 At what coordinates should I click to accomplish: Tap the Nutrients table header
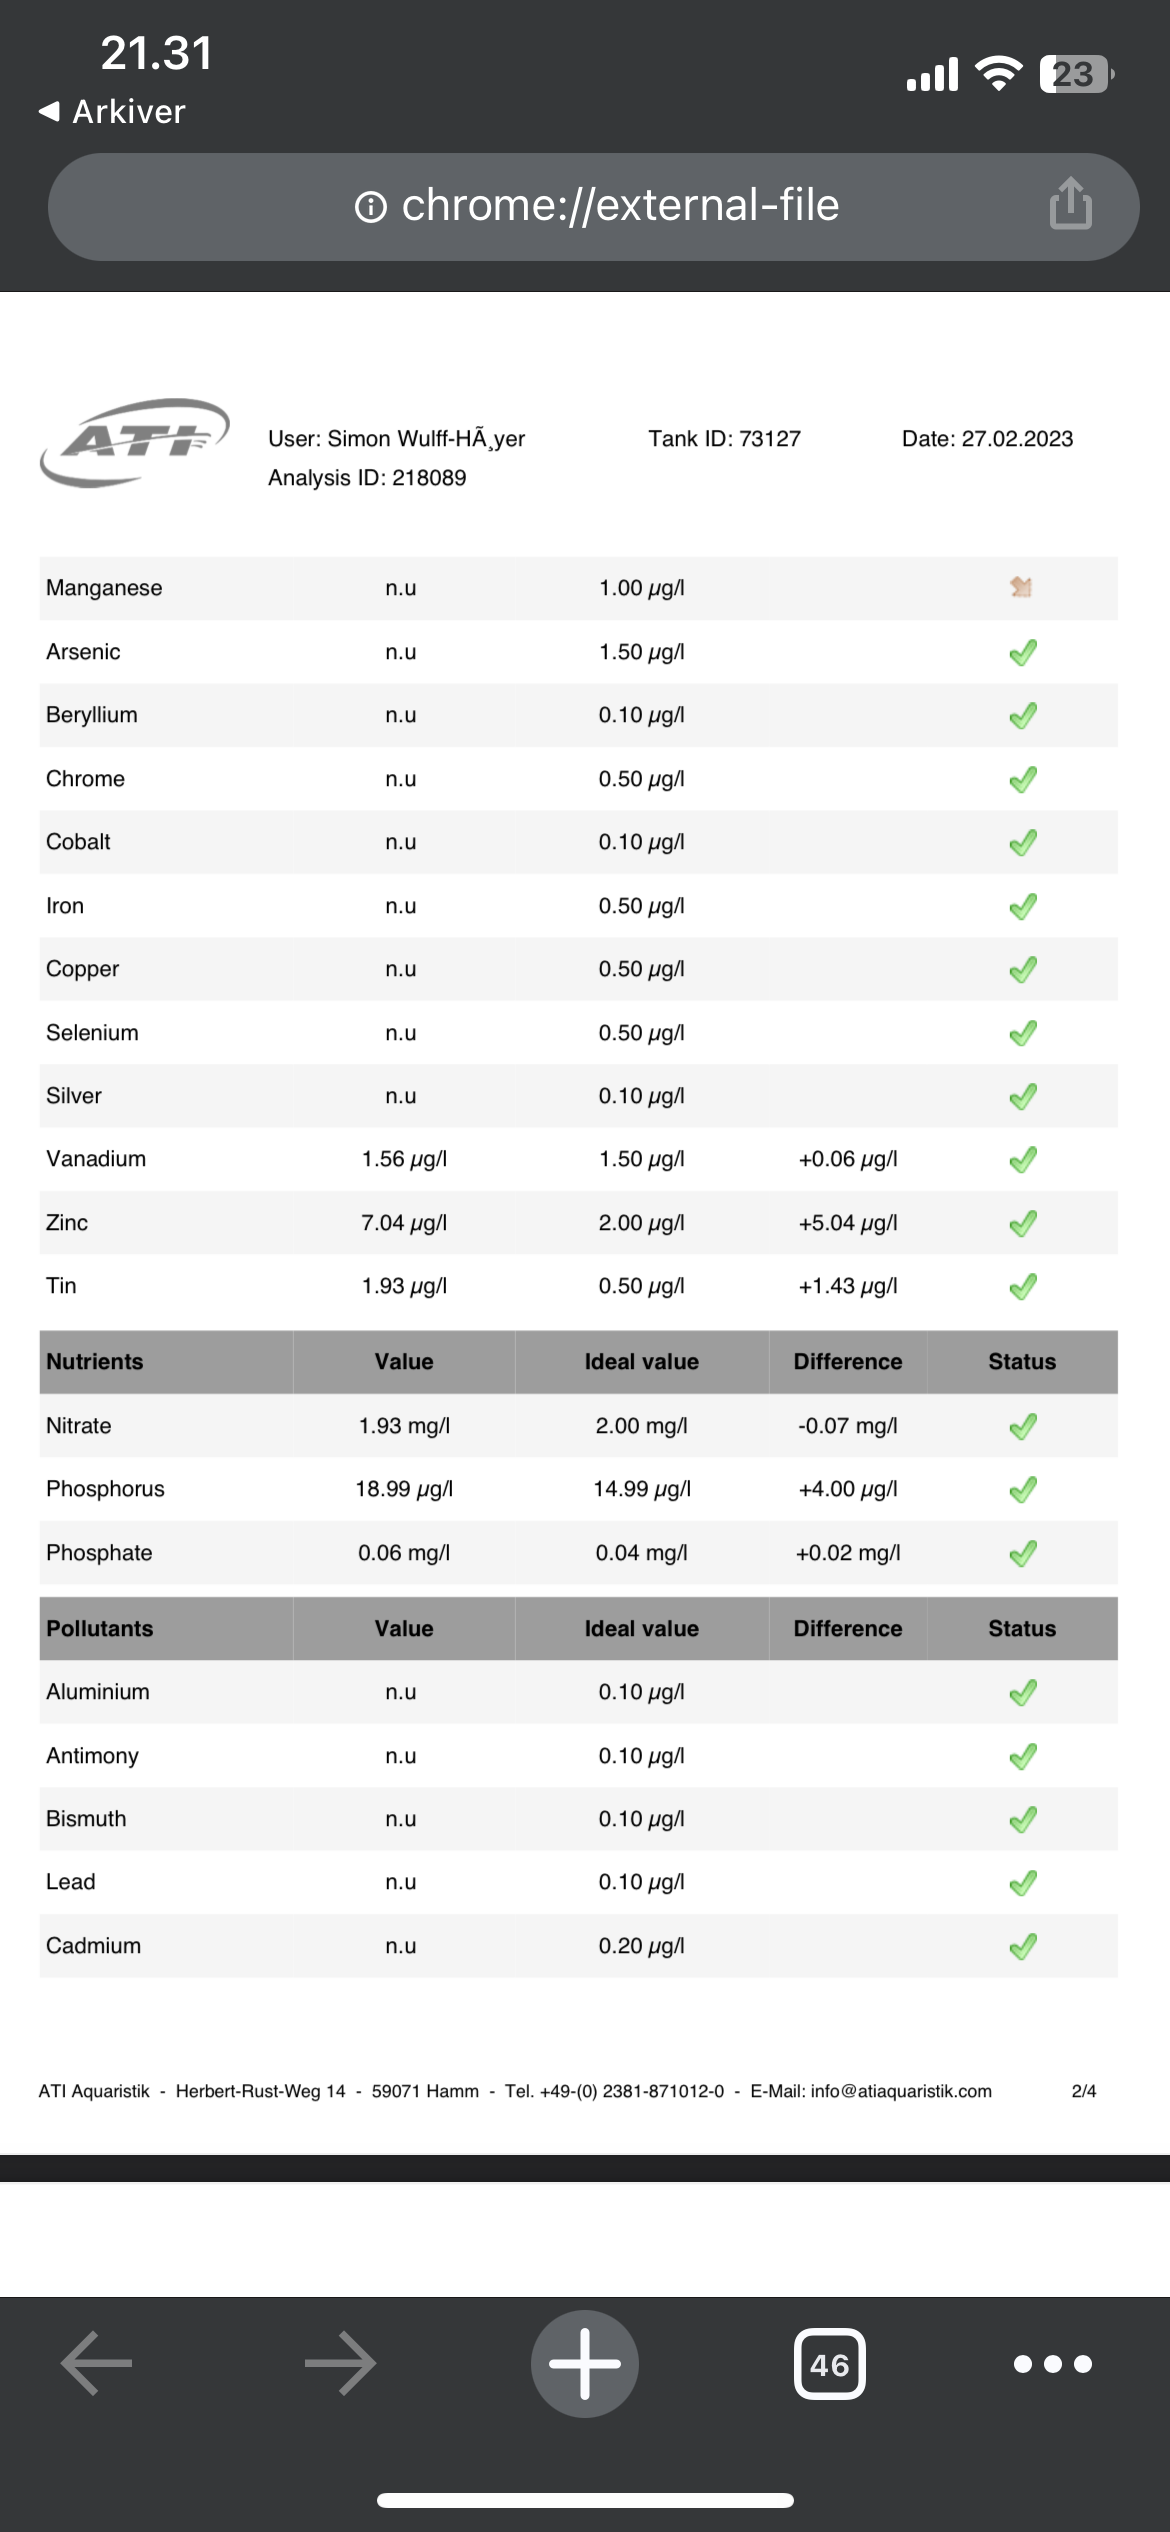pyautogui.click(x=95, y=1362)
